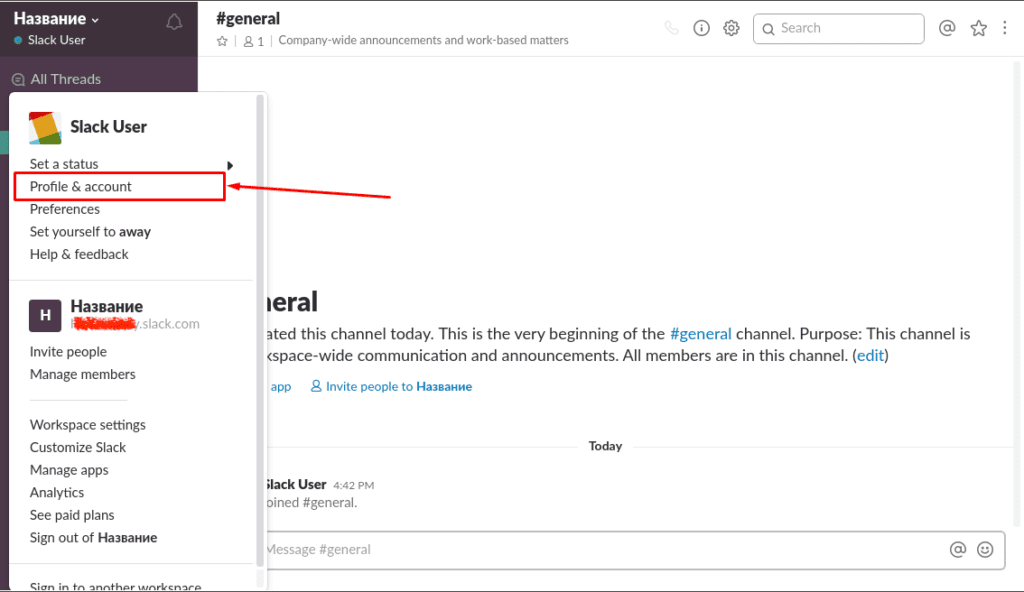Viewport: 1024px width, 592px height.
Task: Click the edit purpose link
Action: tap(870, 356)
